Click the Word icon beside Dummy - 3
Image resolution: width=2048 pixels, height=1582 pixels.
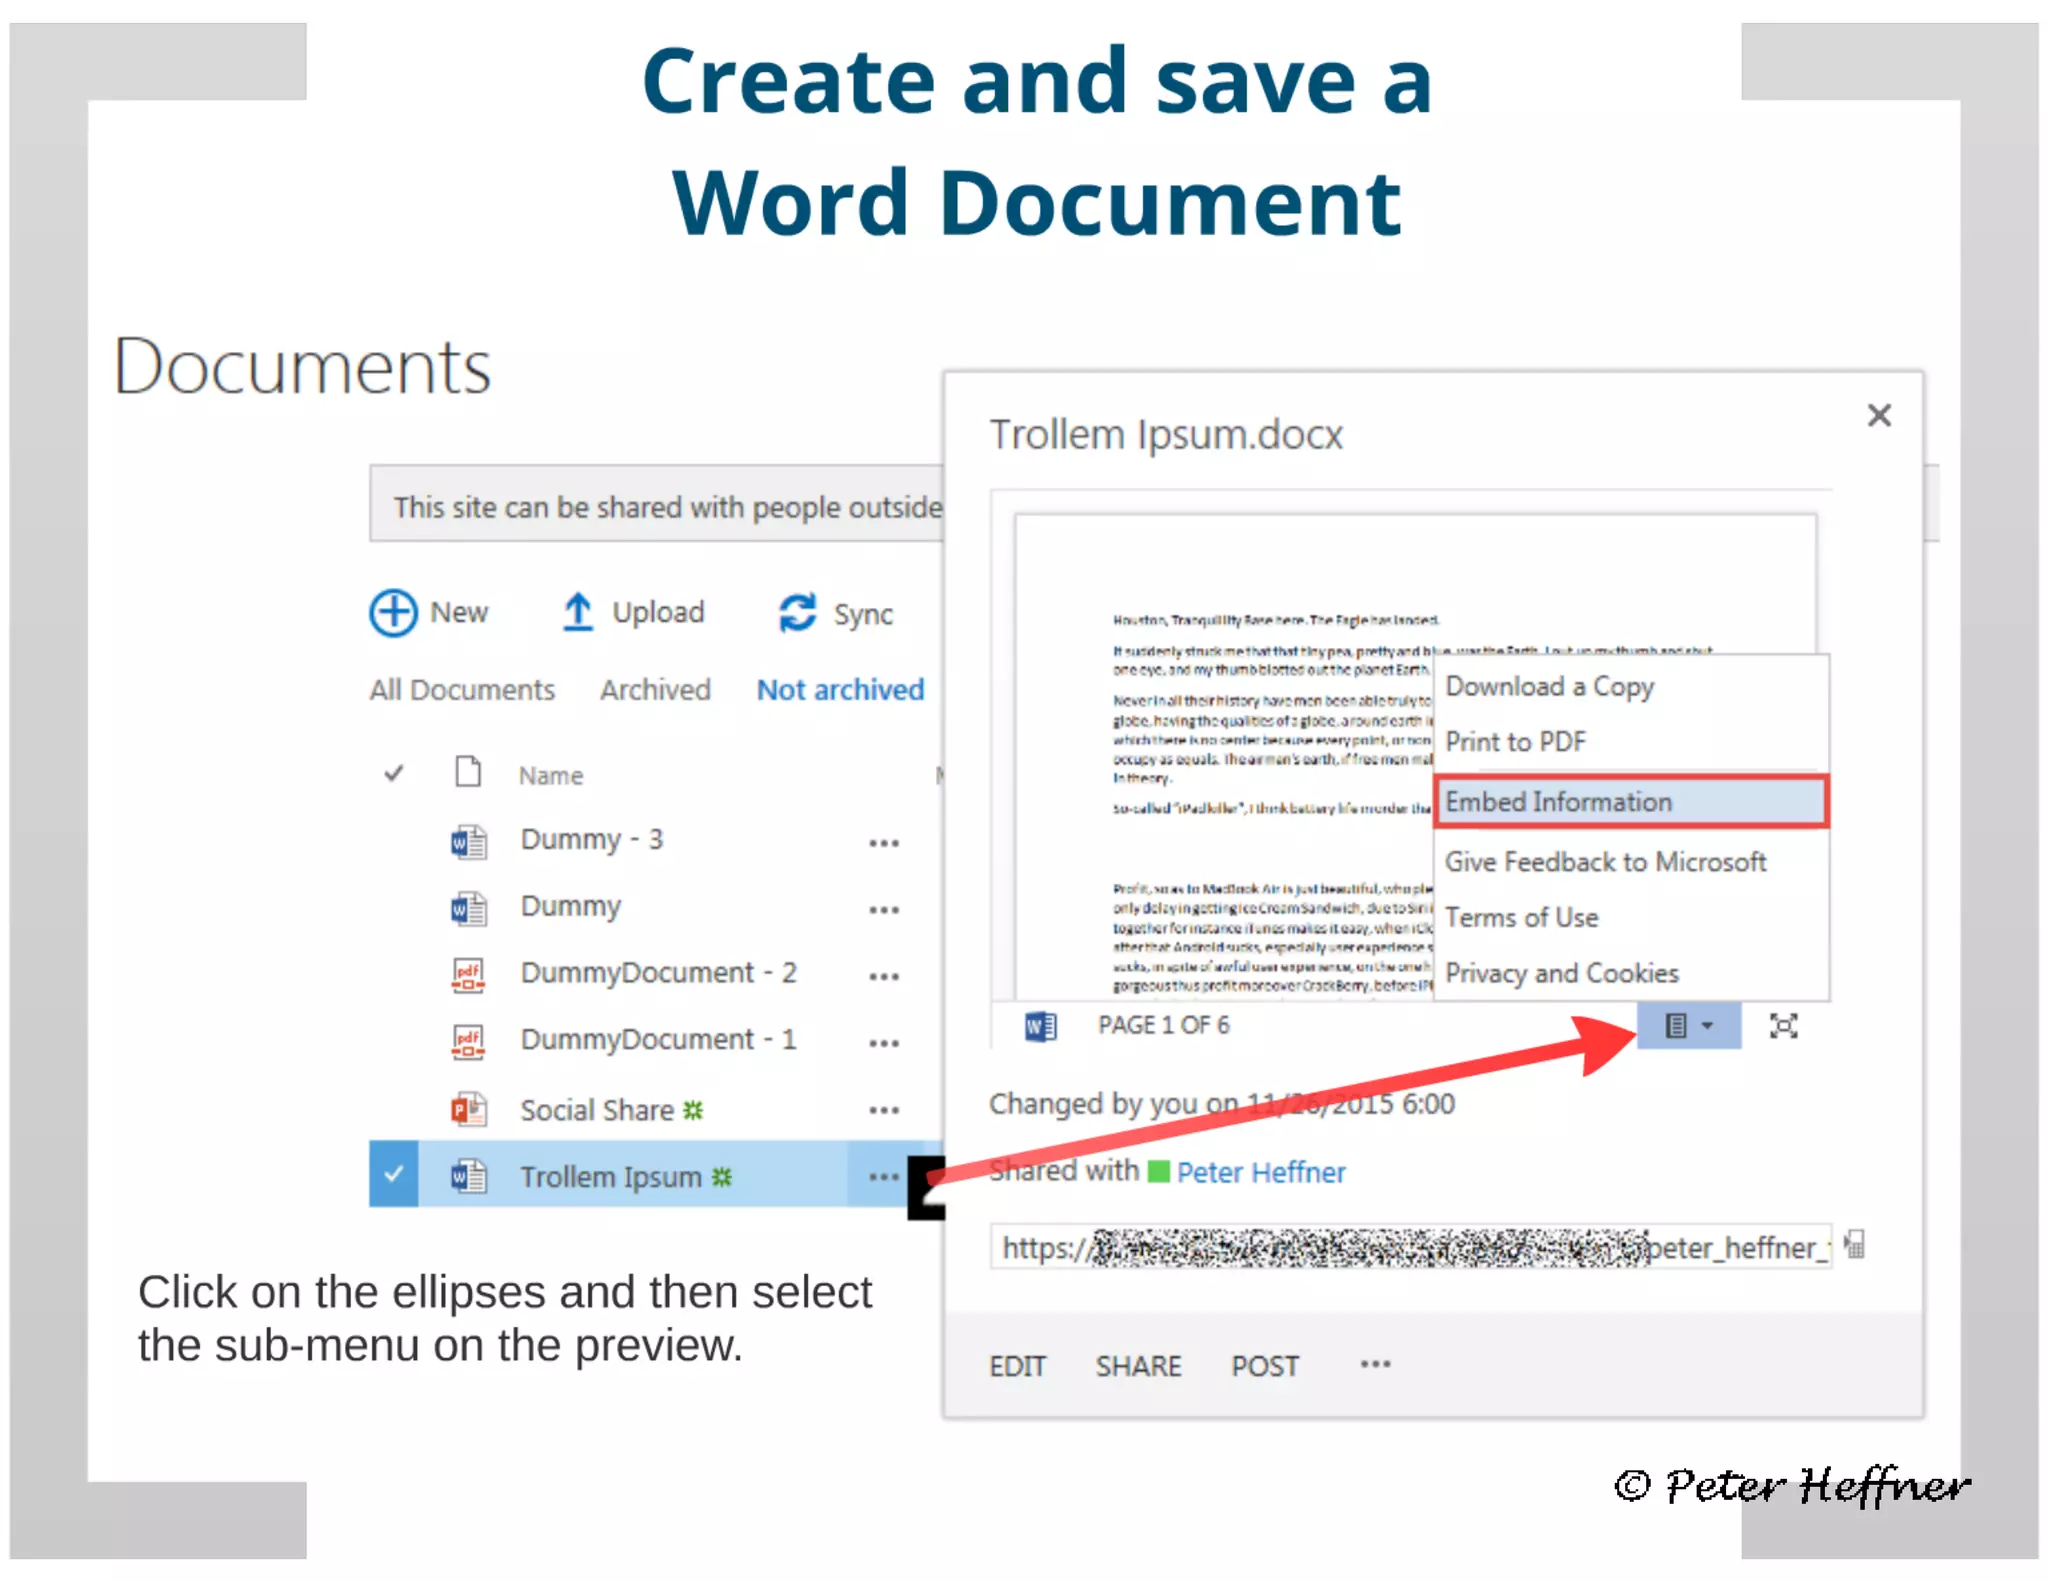[x=468, y=841]
